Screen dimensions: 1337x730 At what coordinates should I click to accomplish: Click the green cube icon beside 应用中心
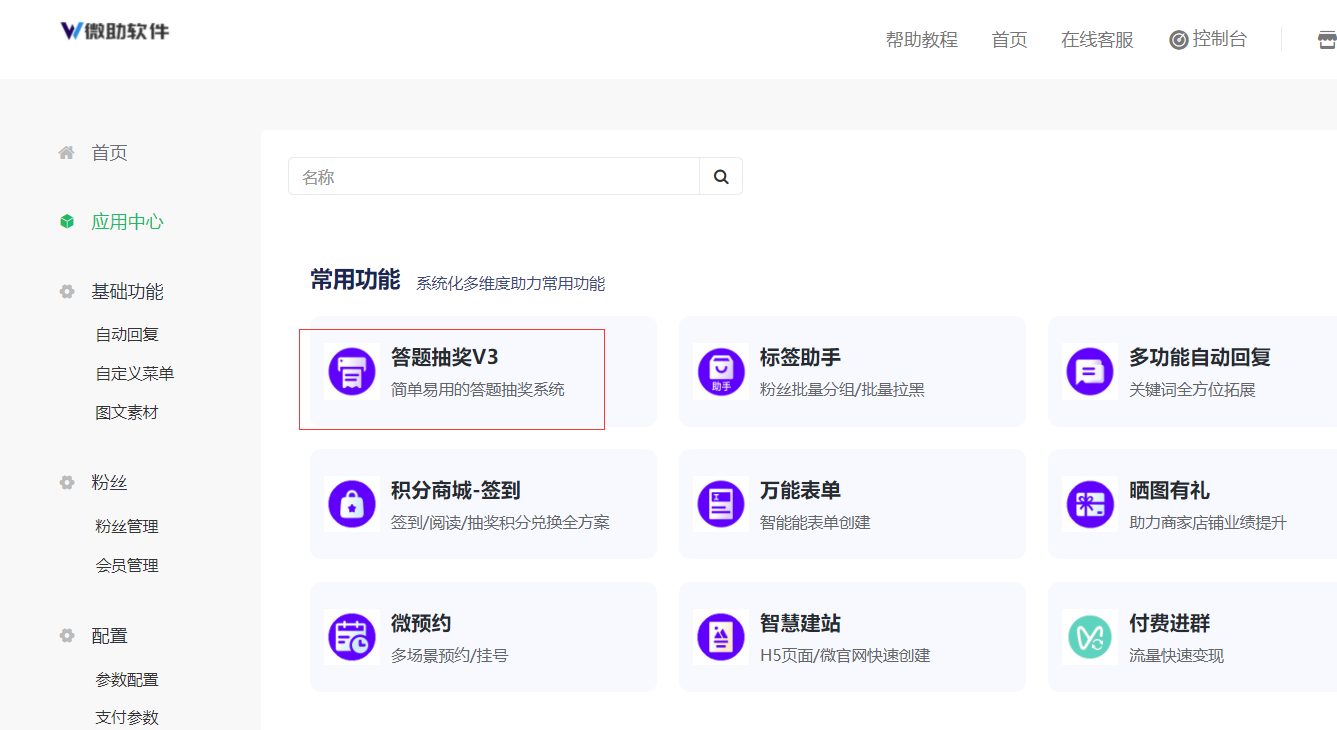[x=67, y=222]
